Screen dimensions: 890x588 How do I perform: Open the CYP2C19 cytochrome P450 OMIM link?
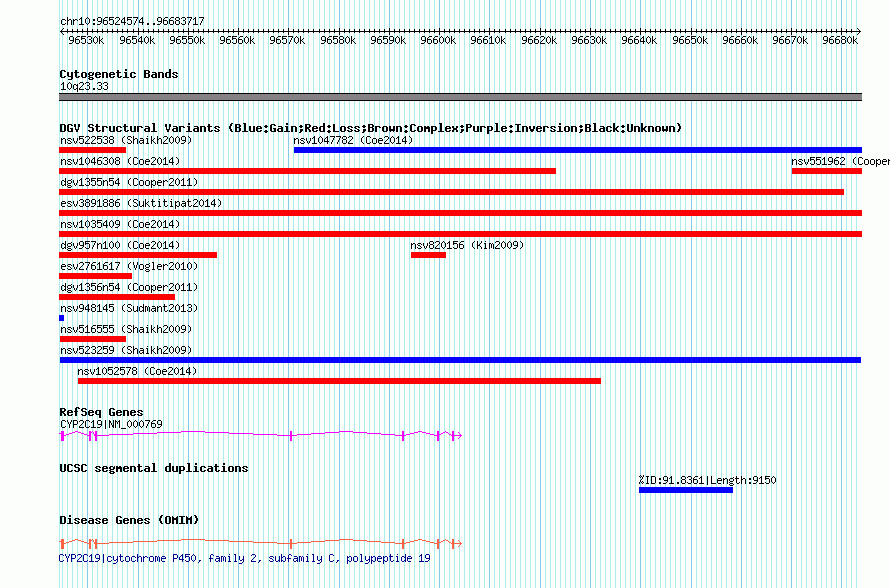click(x=244, y=558)
